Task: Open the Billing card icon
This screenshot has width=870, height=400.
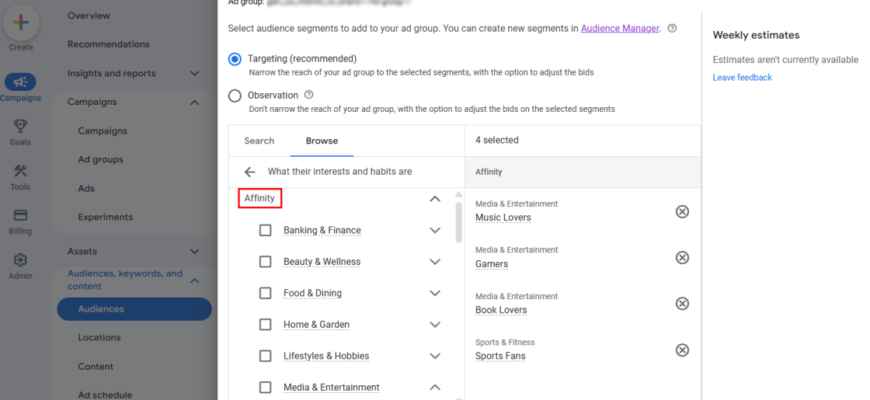Action: coord(21,215)
